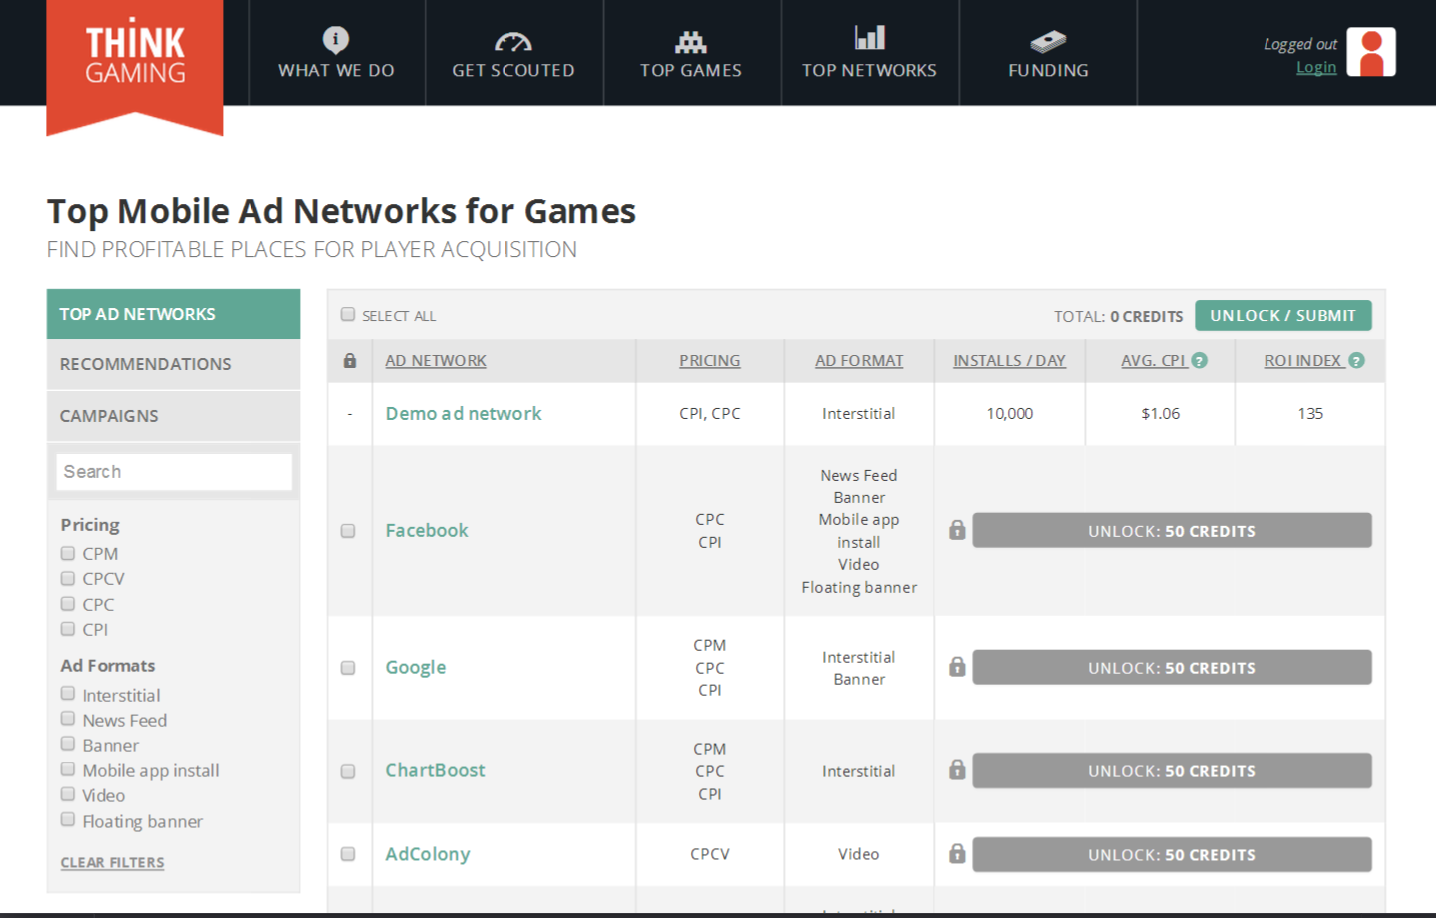Check the Google row checkbox
This screenshot has width=1436, height=918.
point(348,667)
